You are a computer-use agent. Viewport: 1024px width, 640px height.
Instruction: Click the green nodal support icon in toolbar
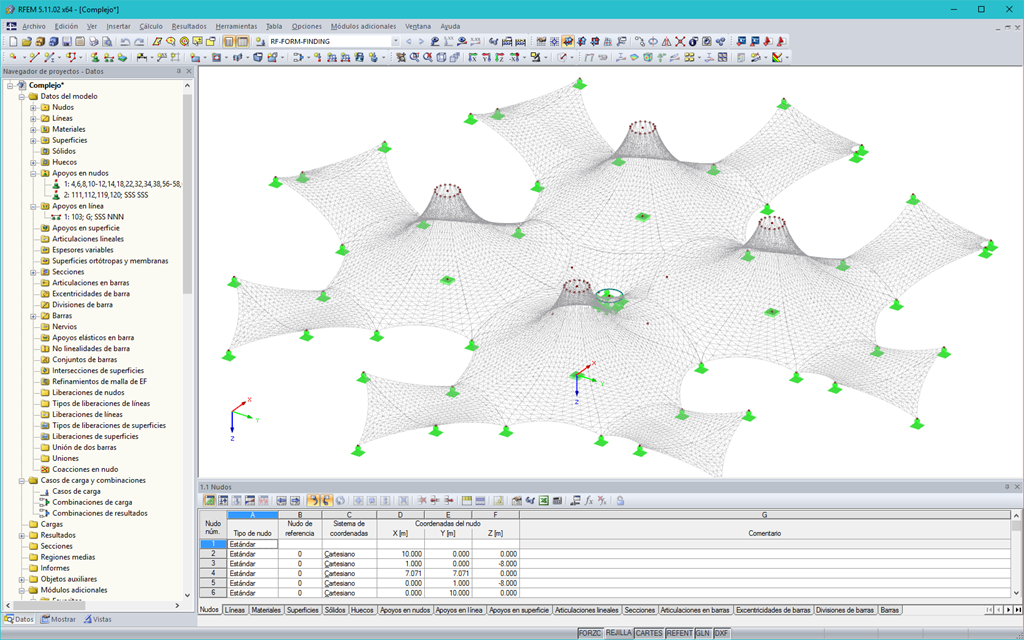tap(95, 57)
